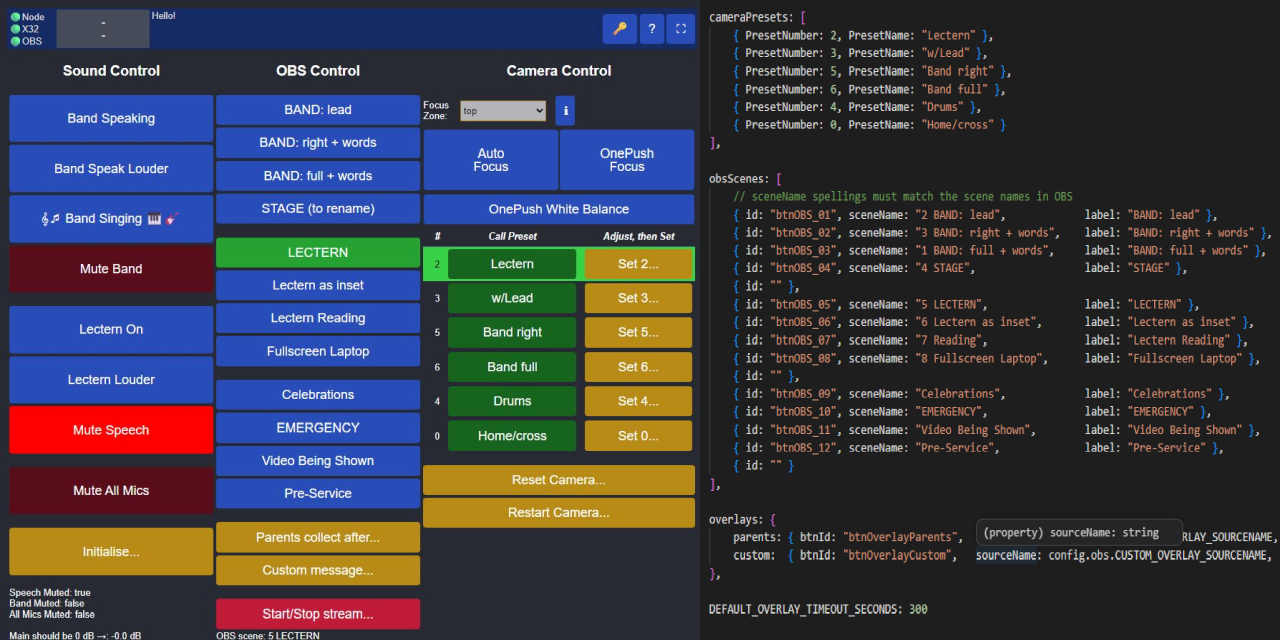Click OnePush White Balance

pos(559,209)
